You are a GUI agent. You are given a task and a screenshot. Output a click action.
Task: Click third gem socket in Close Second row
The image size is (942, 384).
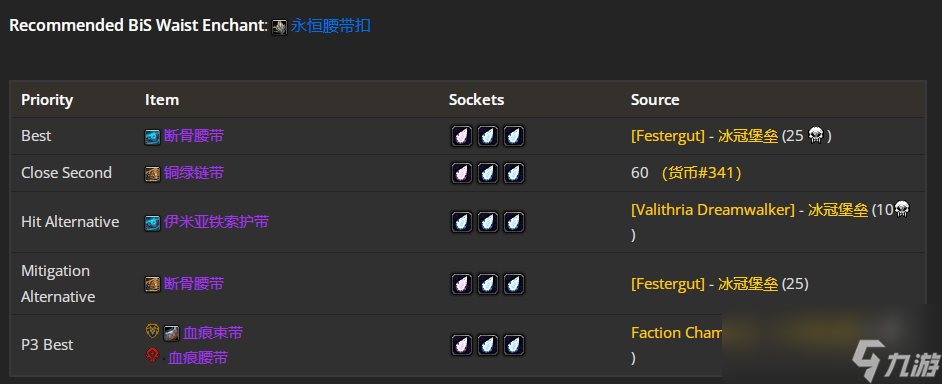pos(514,173)
